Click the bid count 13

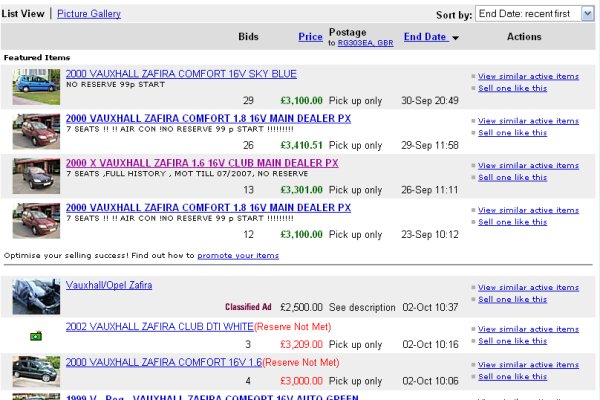[248, 190]
